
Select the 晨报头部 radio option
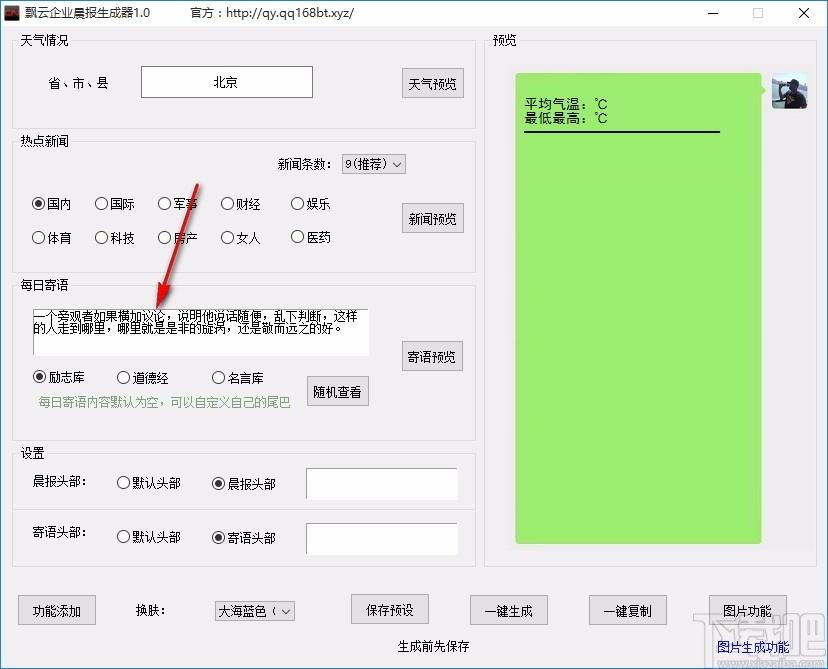[x=244, y=484]
